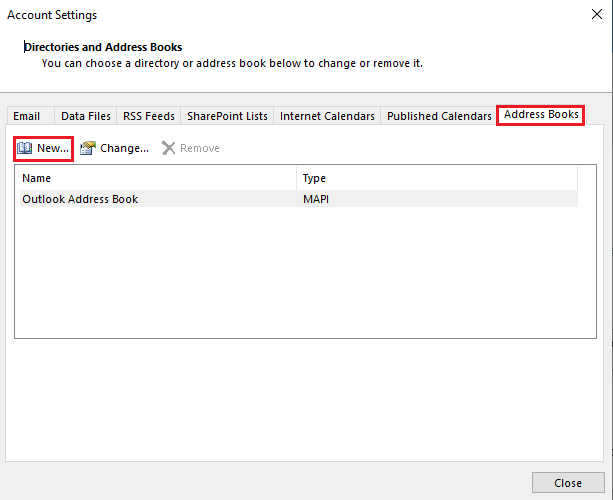613x500 pixels.
Task: Click the Remove button label
Action: [200, 148]
